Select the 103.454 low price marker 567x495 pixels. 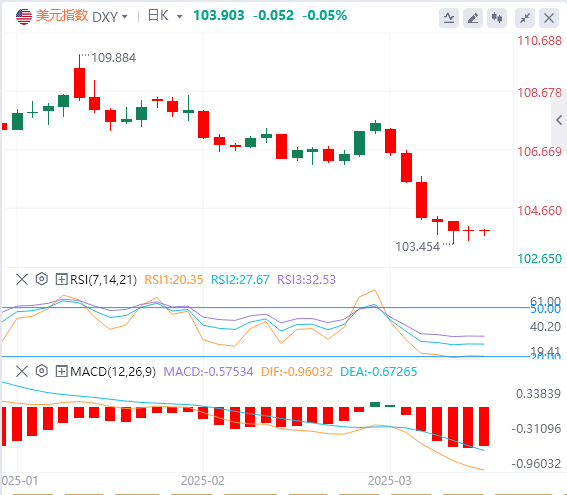[417, 247]
